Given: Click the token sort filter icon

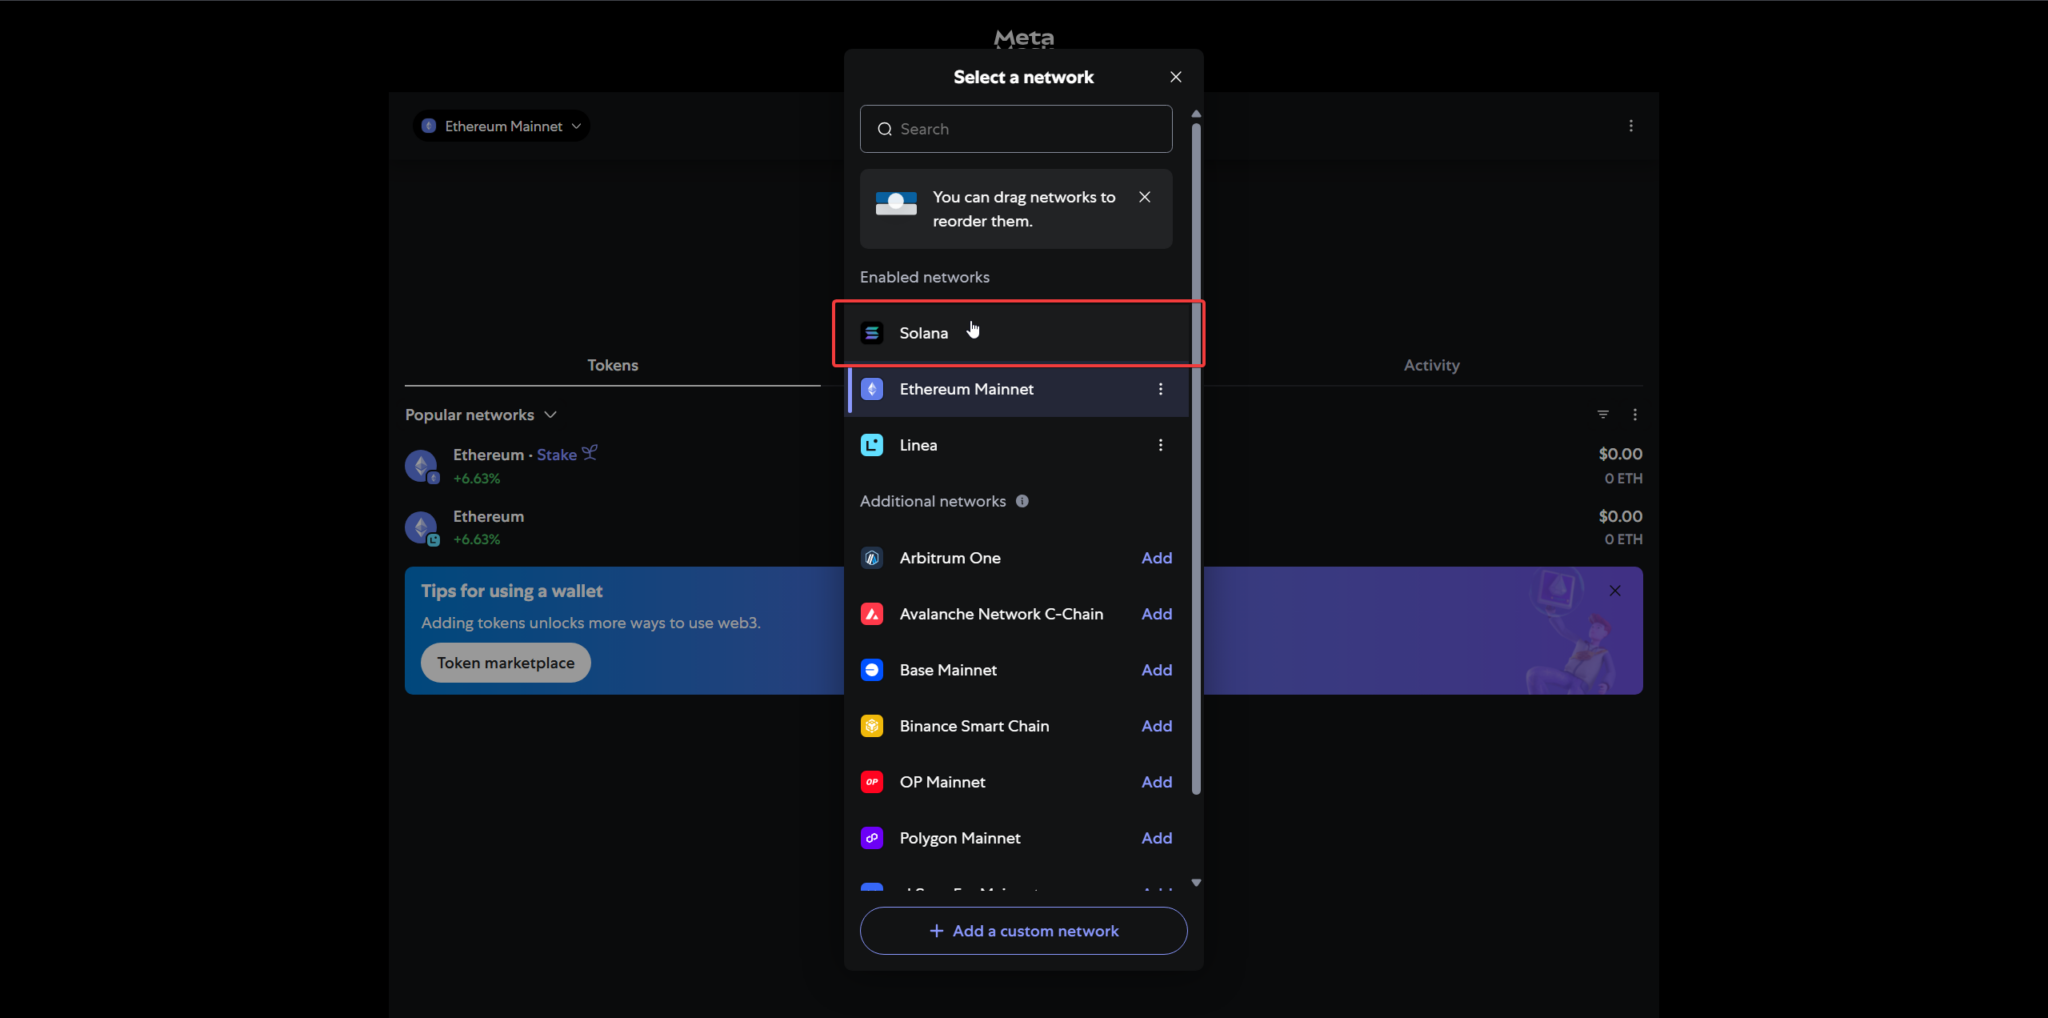Looking at the screenshot, I should (1603, 414).
